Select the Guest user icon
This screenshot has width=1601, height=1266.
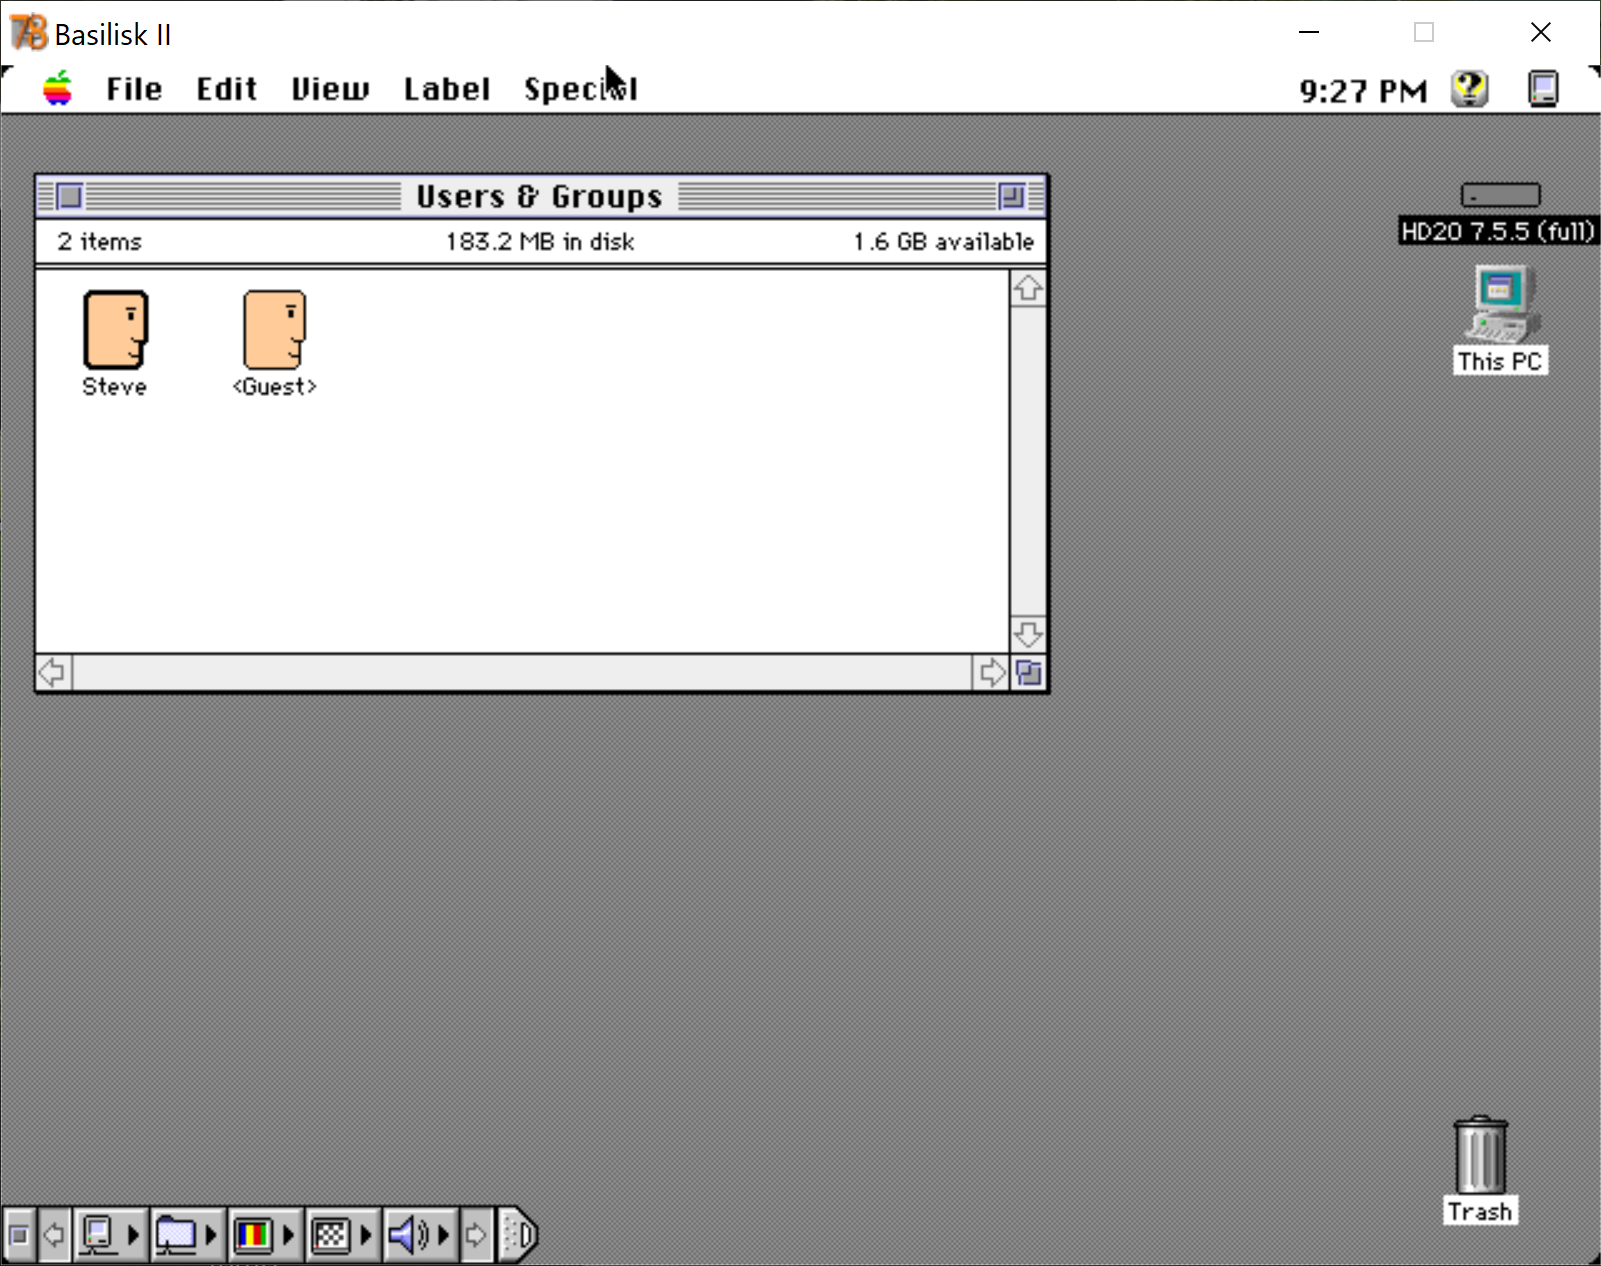(x=275, y=330)
